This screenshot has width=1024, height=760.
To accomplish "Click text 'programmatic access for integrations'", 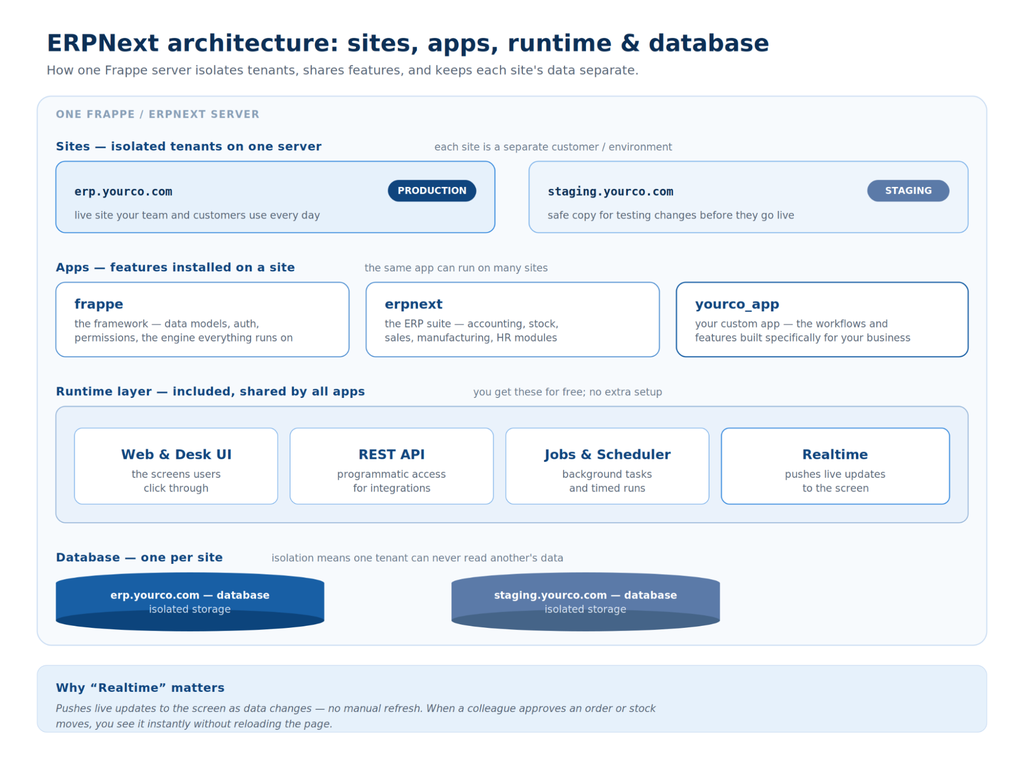I will (x=392, y=481).
